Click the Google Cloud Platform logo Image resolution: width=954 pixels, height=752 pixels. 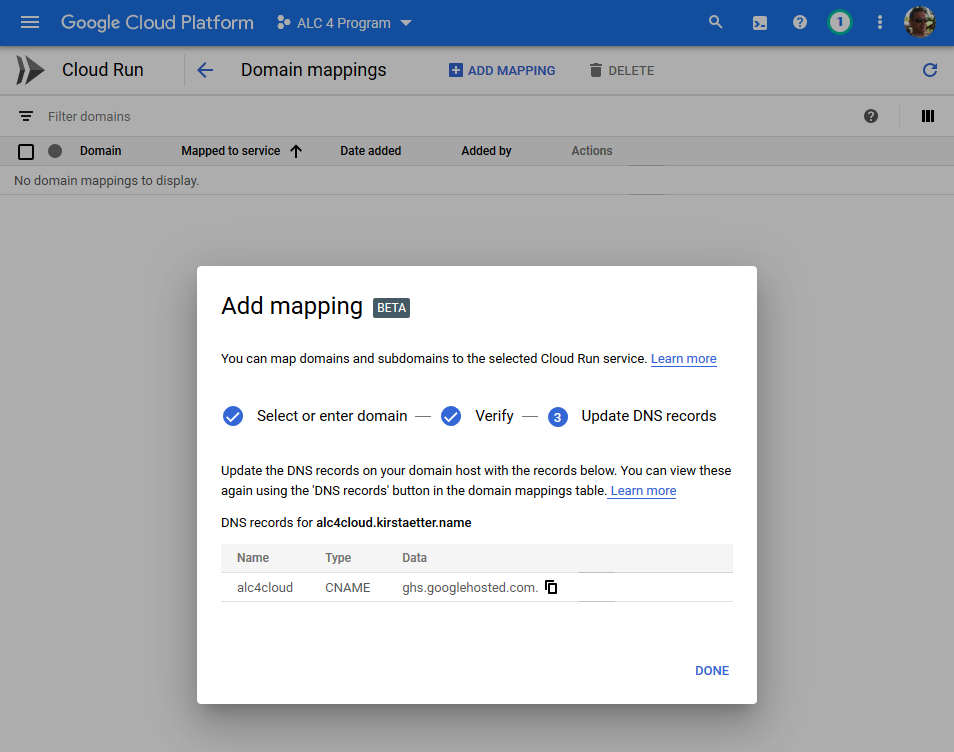pyautogui.click(x=157, y=23)
